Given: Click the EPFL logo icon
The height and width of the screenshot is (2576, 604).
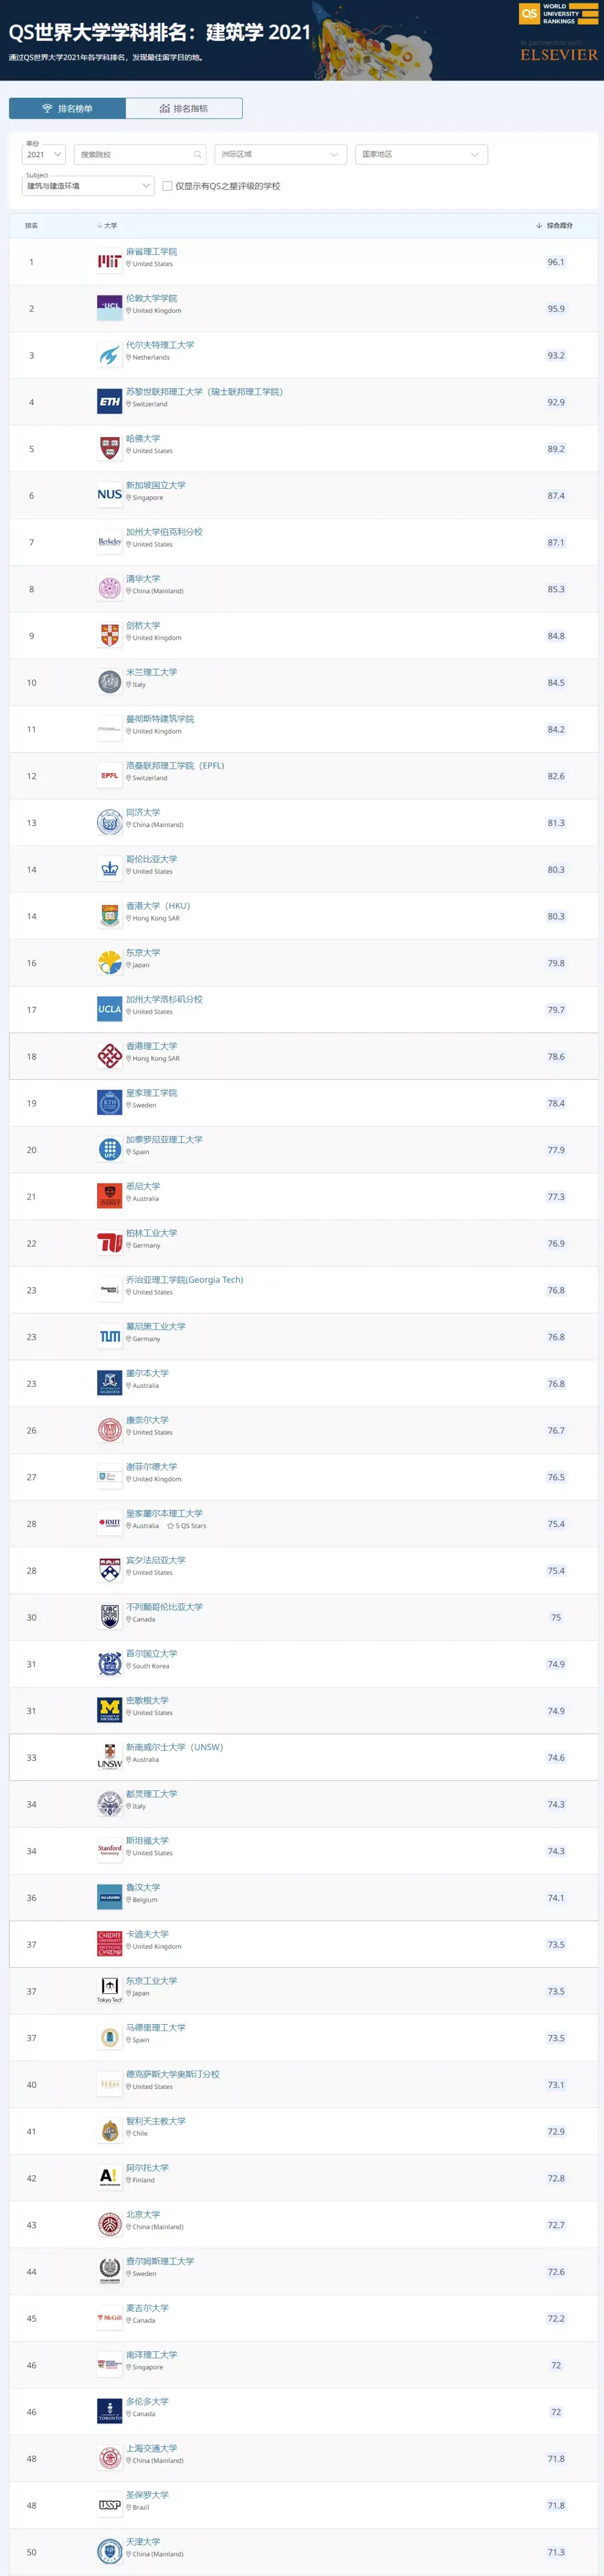Looking at the screenshot, I should pos(109,776).
